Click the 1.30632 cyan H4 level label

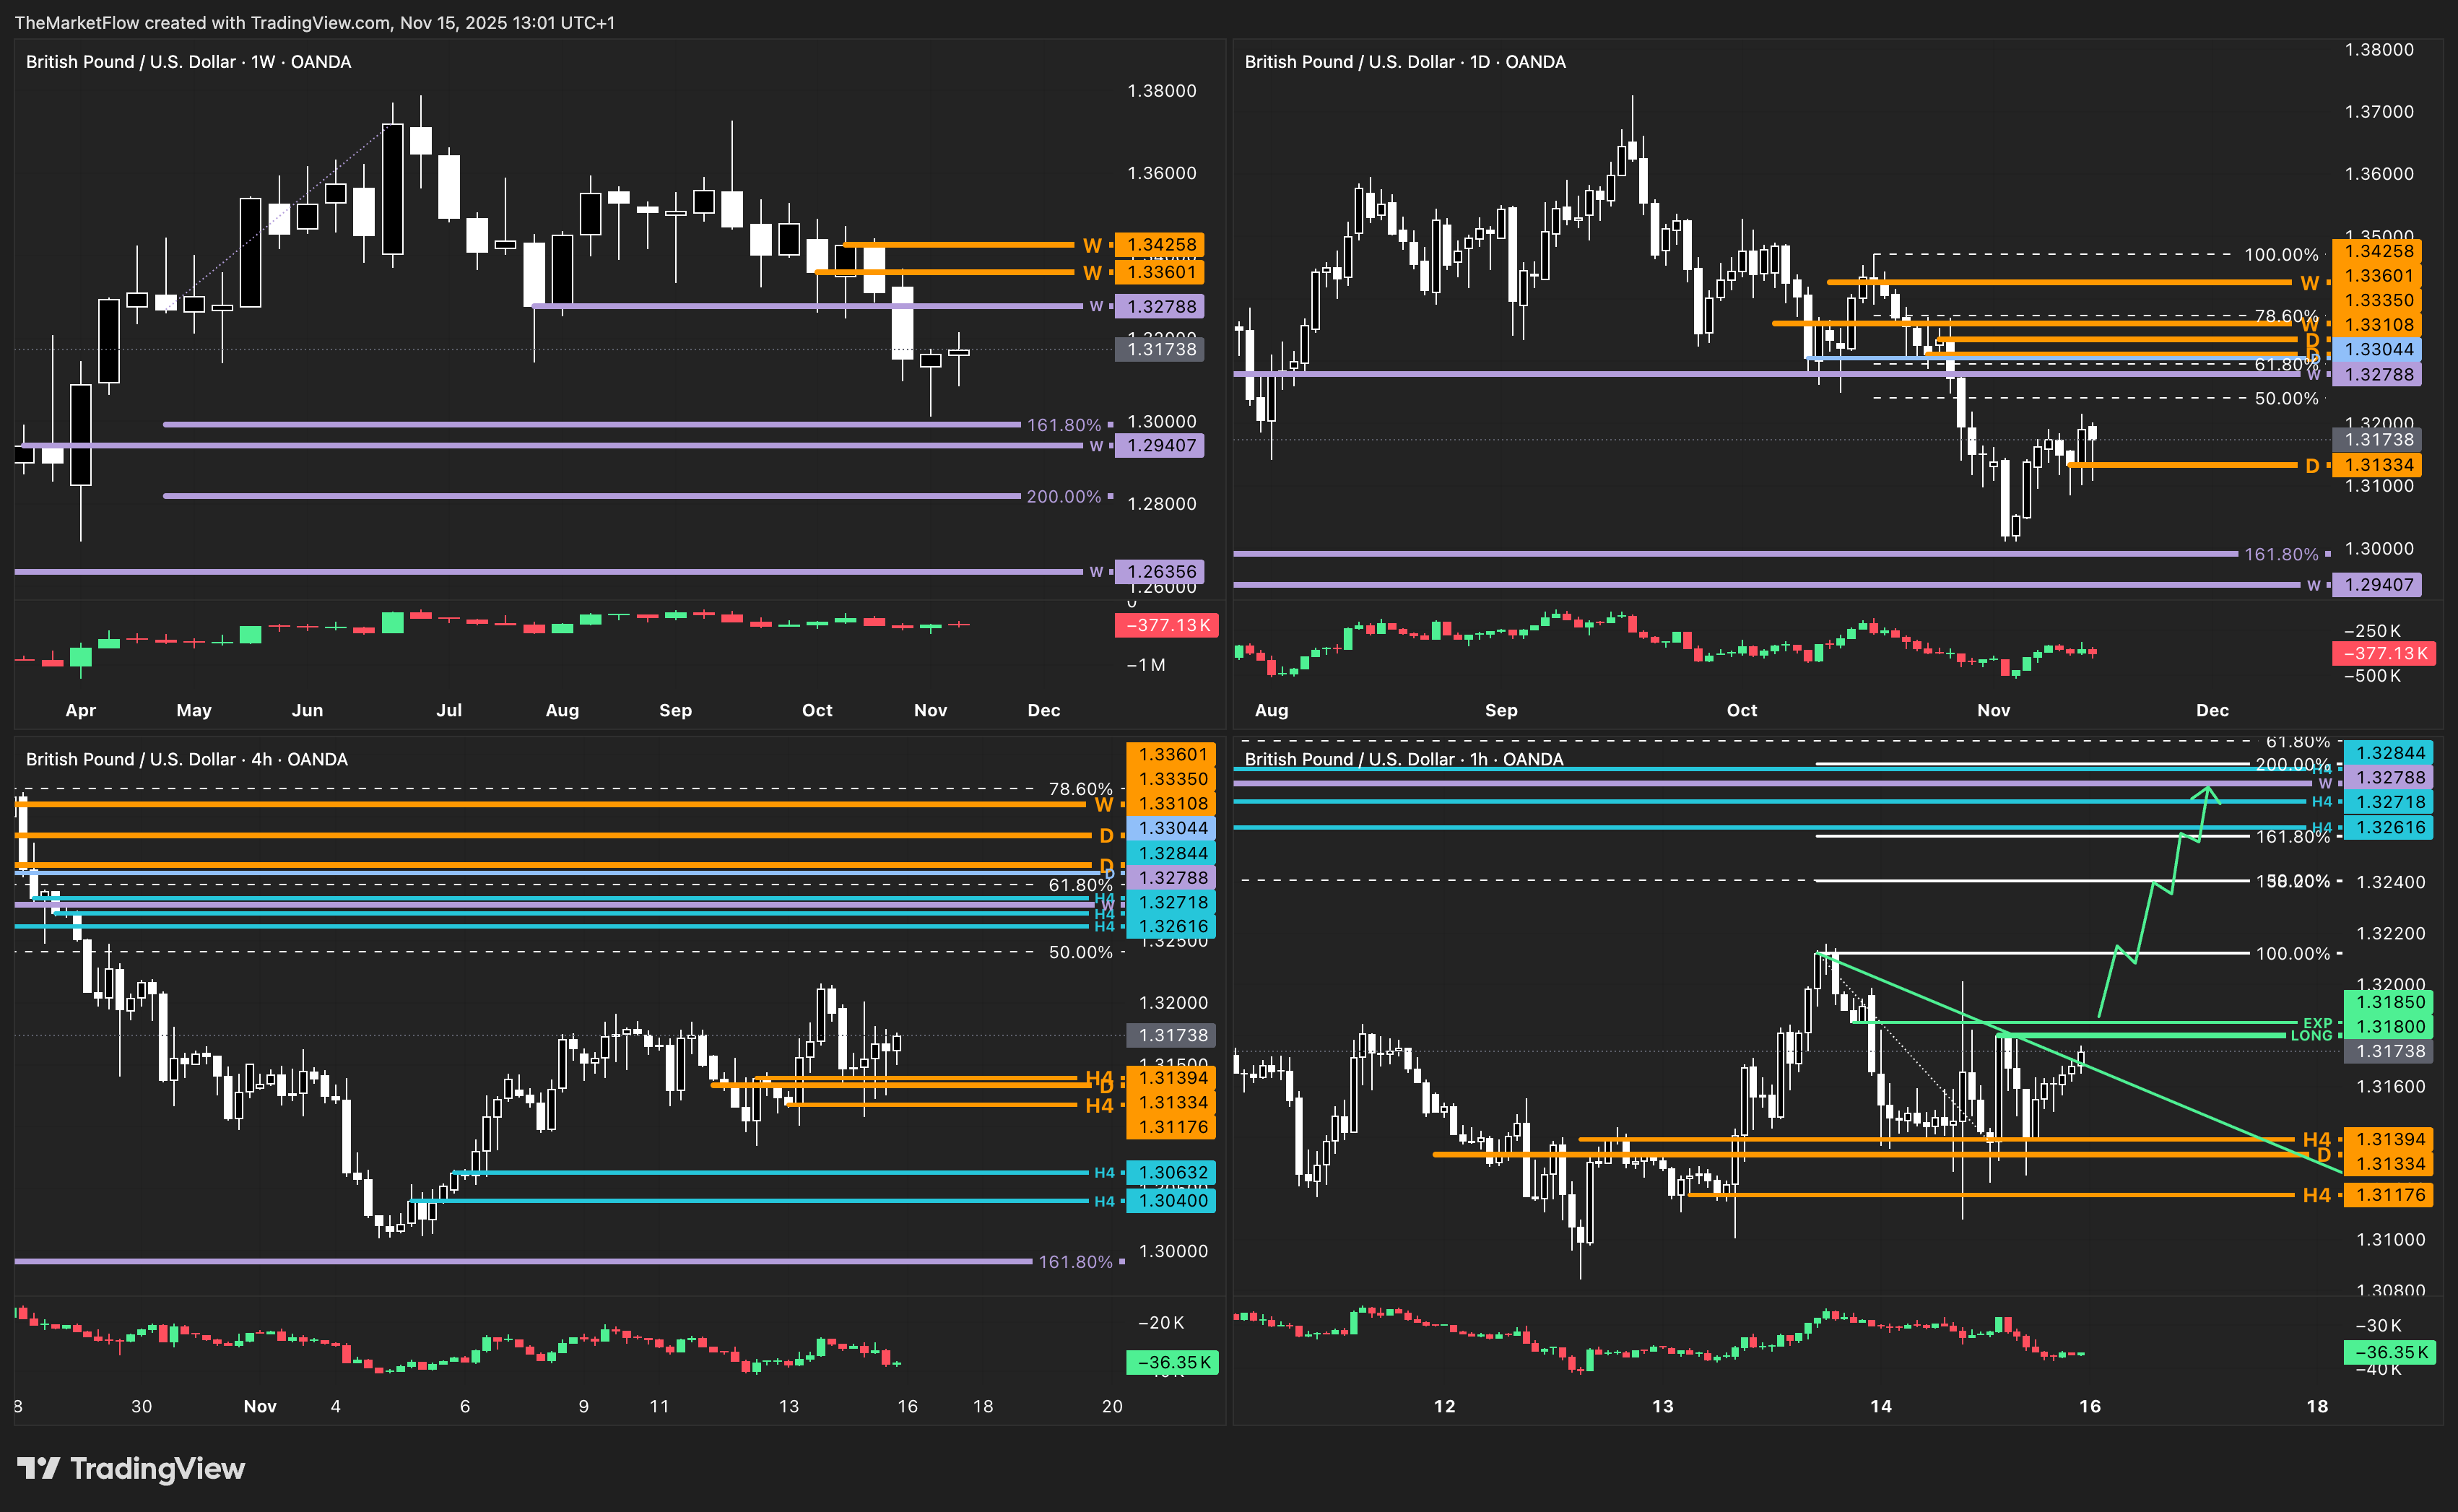pos(1172,1172)
